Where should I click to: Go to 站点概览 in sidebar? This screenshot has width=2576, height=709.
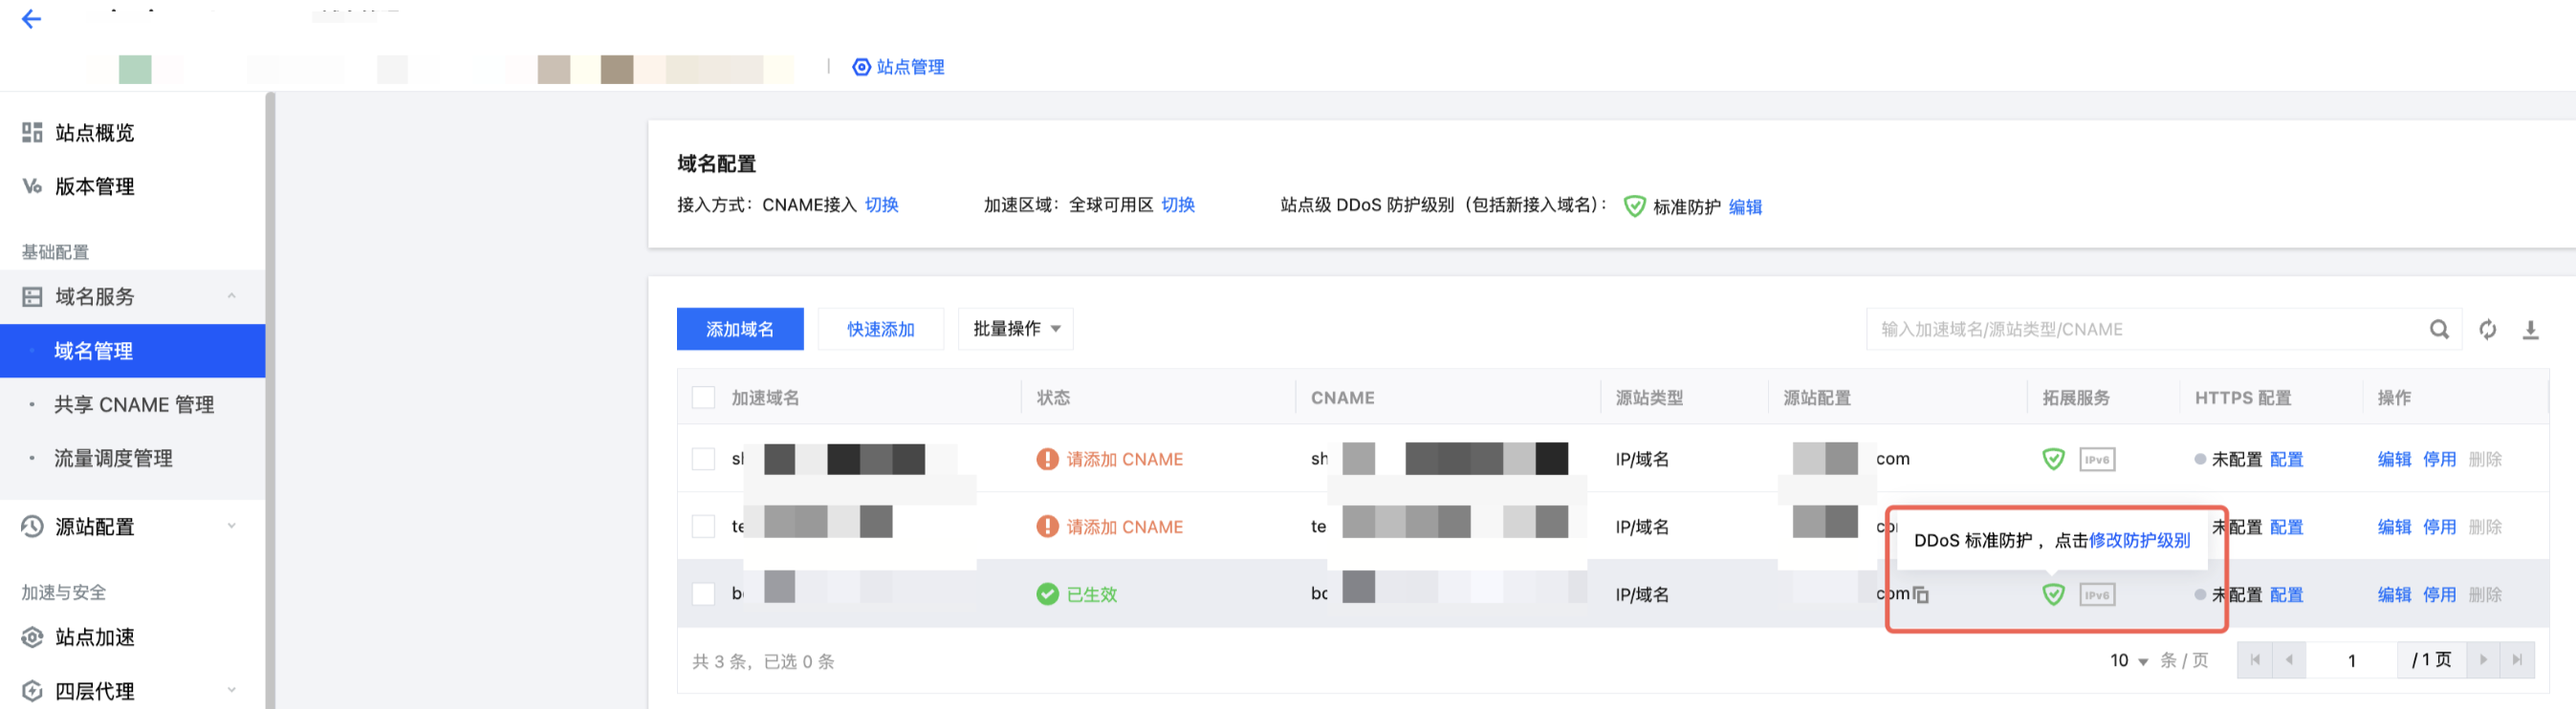94,132
